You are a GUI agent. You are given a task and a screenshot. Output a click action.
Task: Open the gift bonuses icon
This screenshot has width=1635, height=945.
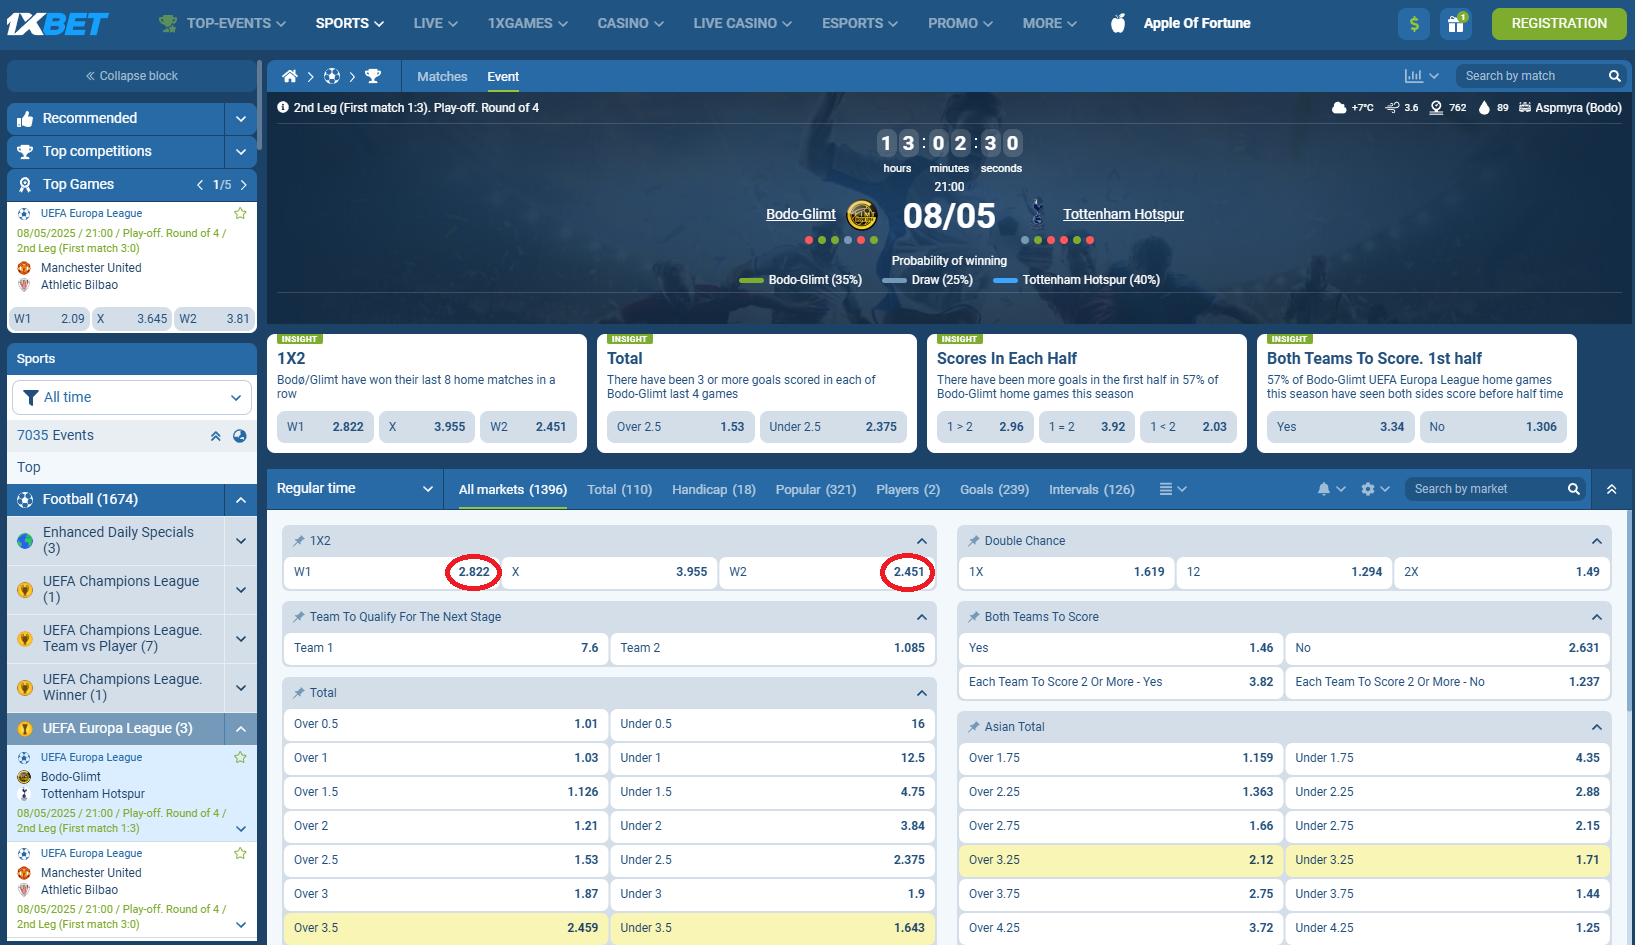(x=1456, y=23)
